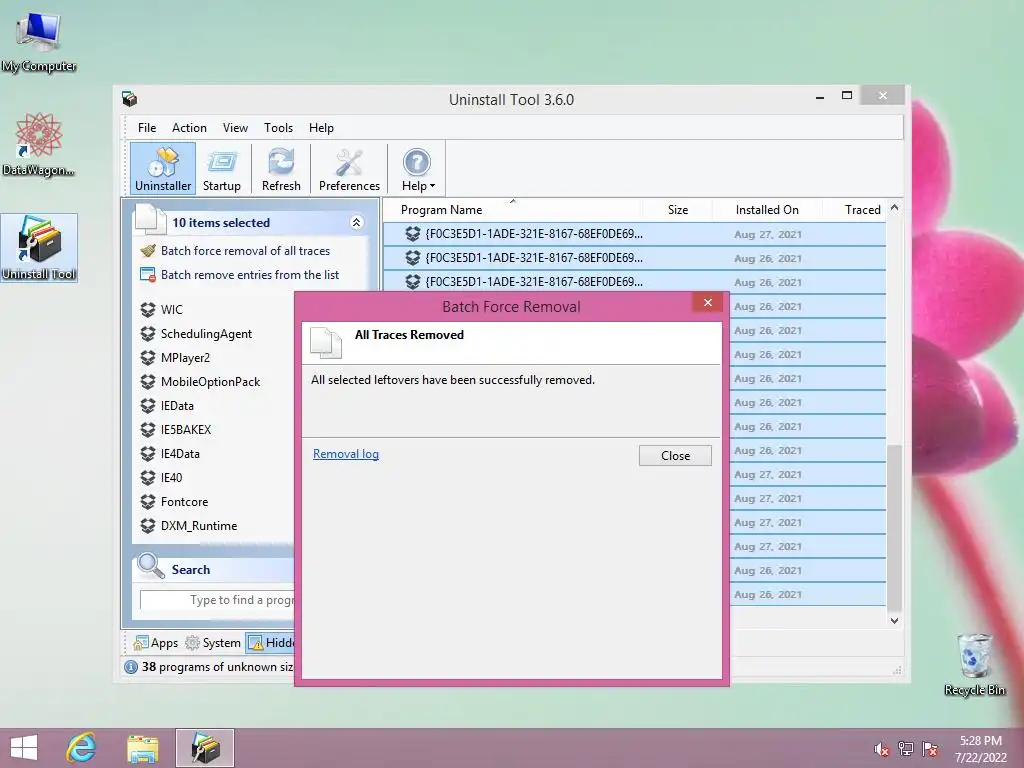Switch to the System tab
The width and height of the screenshot is (1024, 768).
[213, 643]
